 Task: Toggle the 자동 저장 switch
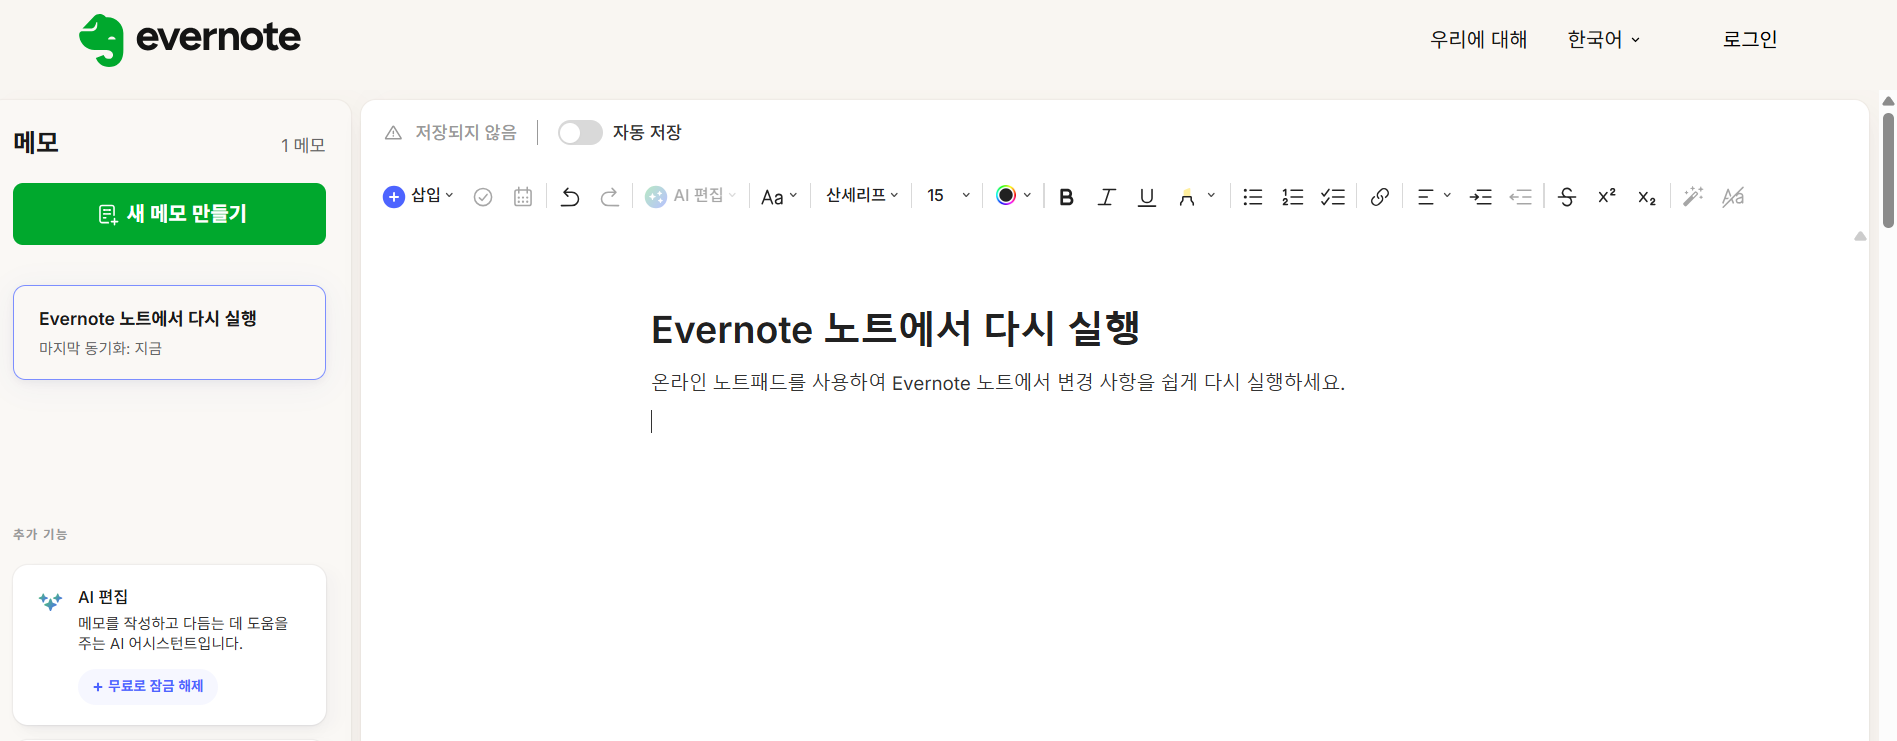click(580, 133)
